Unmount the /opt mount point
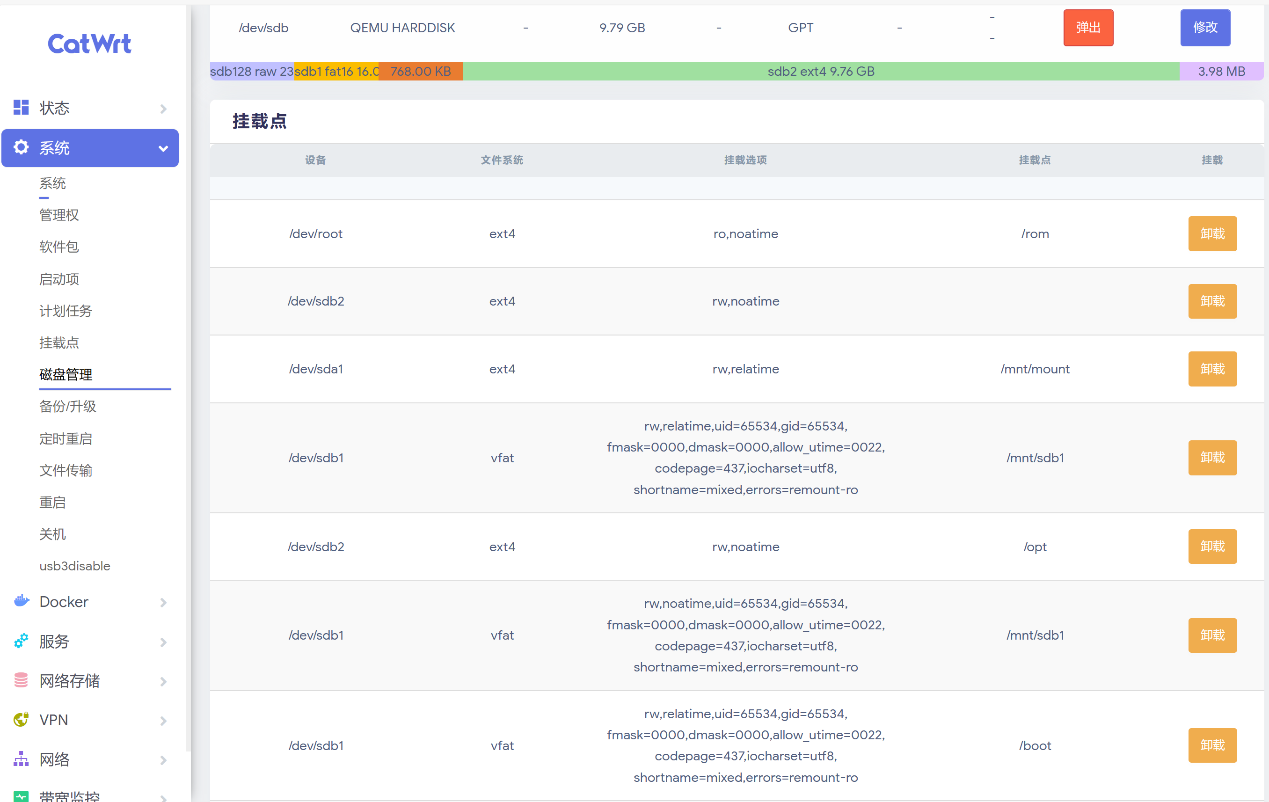 (1212, 547)
